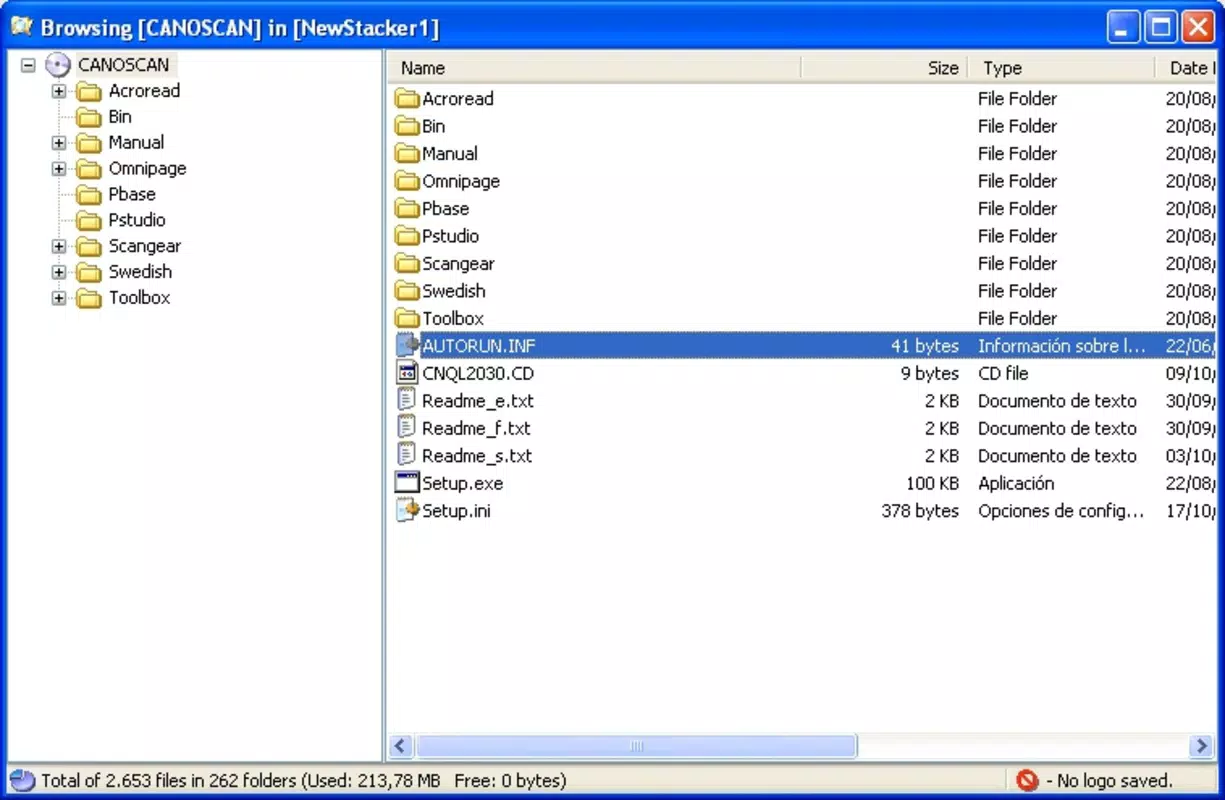This screenshot has height=800, width=1225.
Task: Select the Setup.ini file name
Action: (456, 510)
